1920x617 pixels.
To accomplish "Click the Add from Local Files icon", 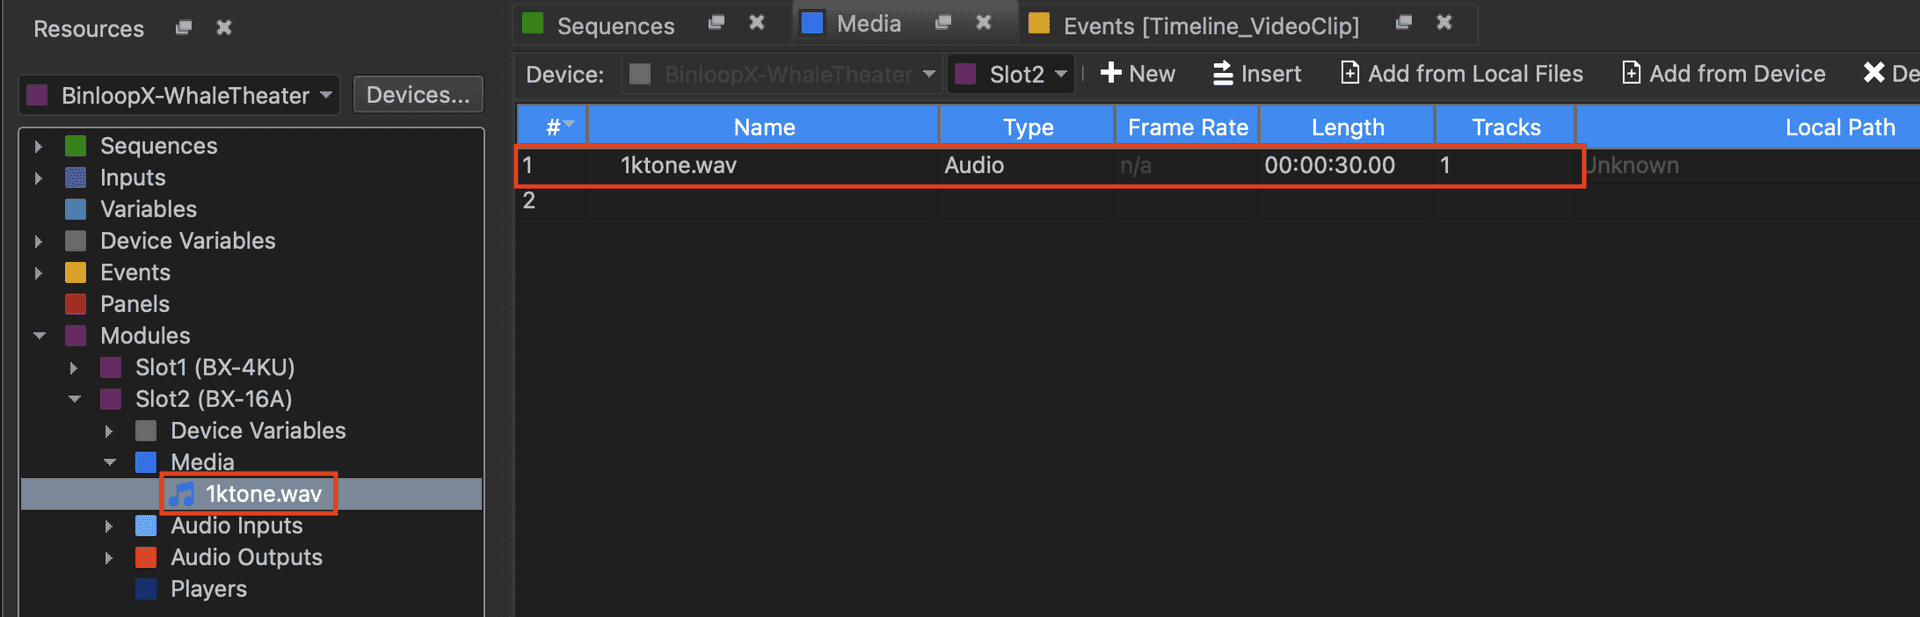I will pyautogui.click(x=1349, y=73).
